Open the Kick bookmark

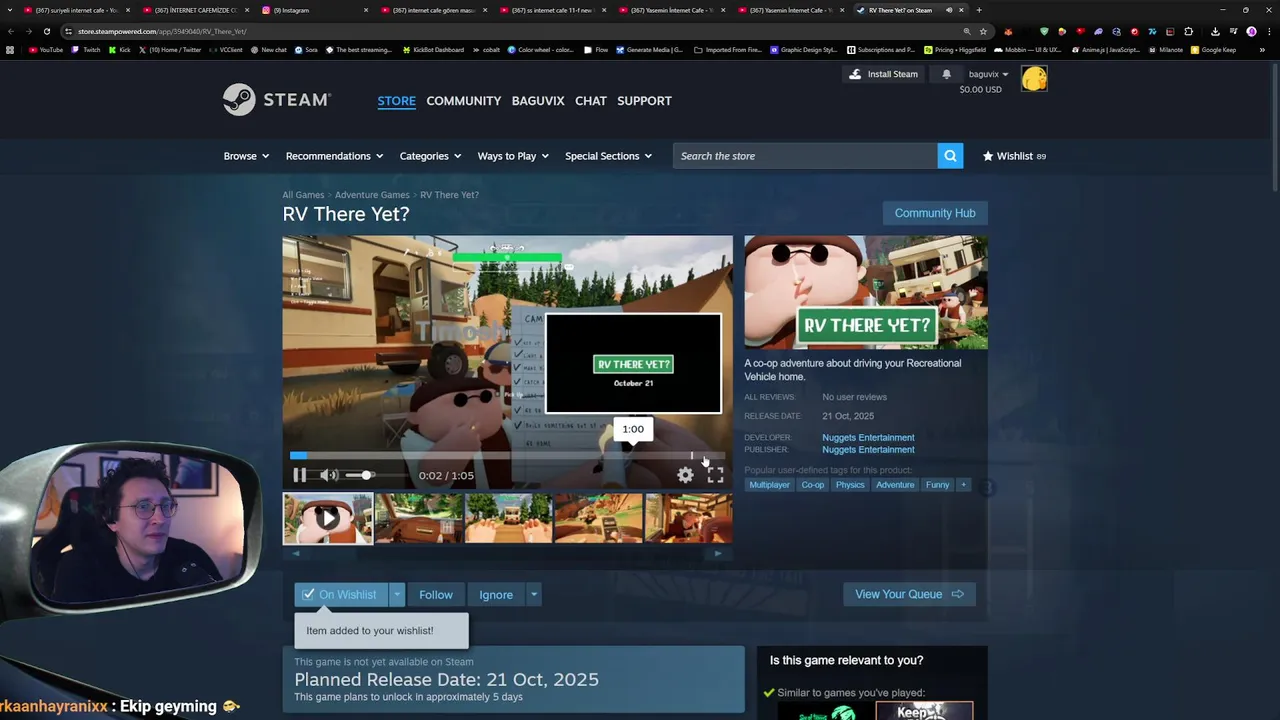click(x=119, y=49)
